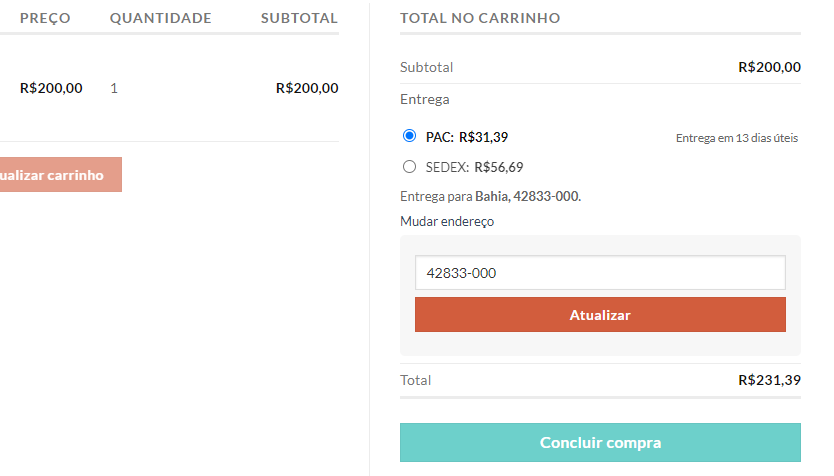Select the SEDEX shipping radio button
This screenshot has height=476, width=834.
click(409, 167)
